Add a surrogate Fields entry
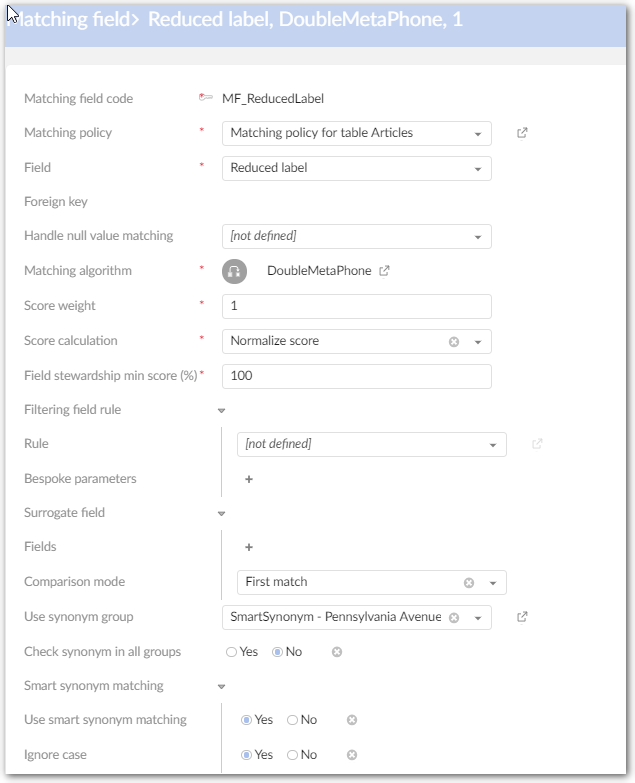Viewport: 635px width, 783px height. pos(249,547)
